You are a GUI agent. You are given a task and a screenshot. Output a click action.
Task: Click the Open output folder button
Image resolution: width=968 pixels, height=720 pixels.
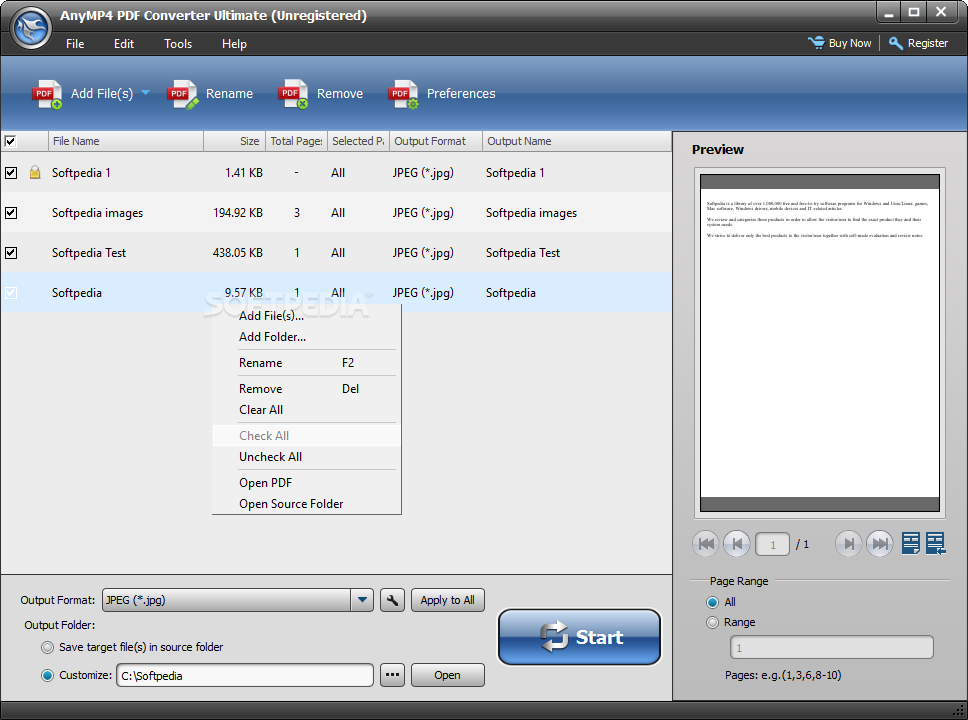[448, 675]
